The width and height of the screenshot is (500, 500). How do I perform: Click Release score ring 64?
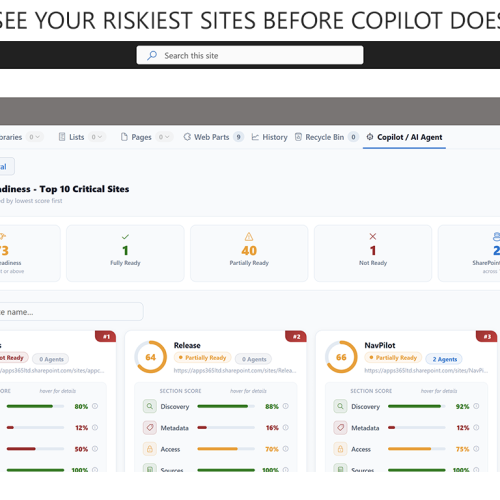pyautogui.click(x=151, y=357)
